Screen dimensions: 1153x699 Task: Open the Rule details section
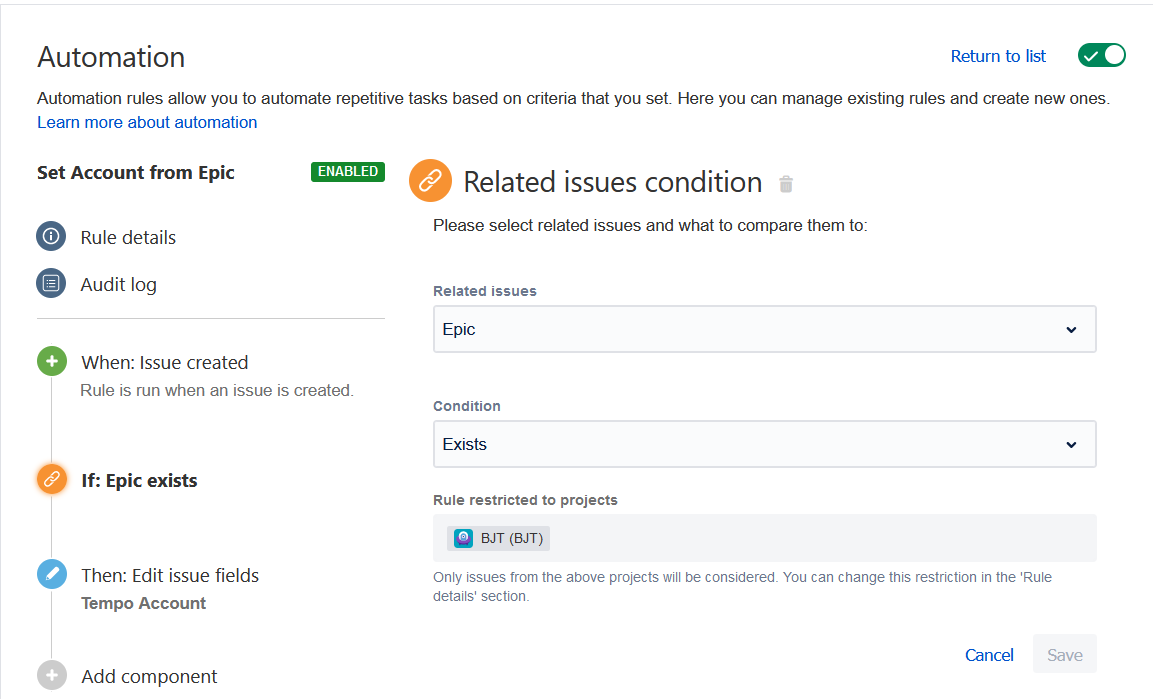coord(128,237)
